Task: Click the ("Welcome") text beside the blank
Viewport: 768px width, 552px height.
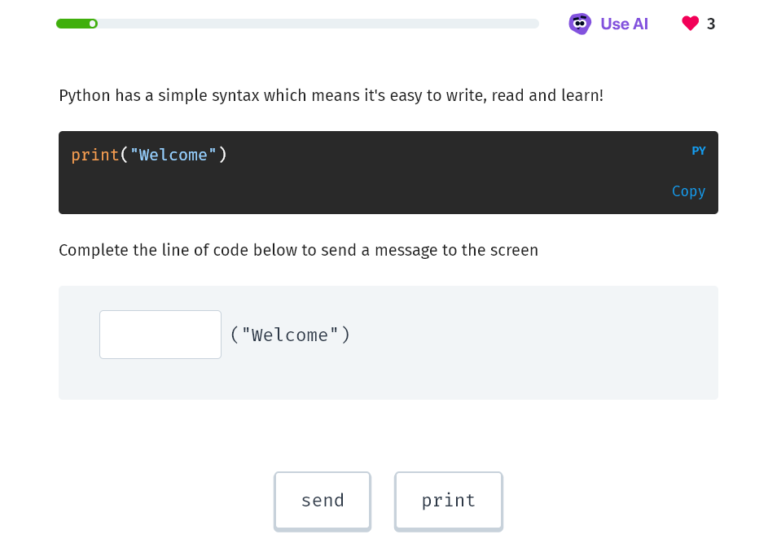Action: pyautogui.click(x=290, y=335)
